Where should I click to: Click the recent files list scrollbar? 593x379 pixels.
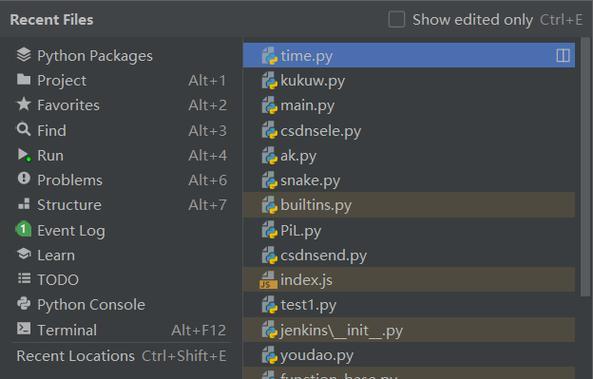pos(586,166)
